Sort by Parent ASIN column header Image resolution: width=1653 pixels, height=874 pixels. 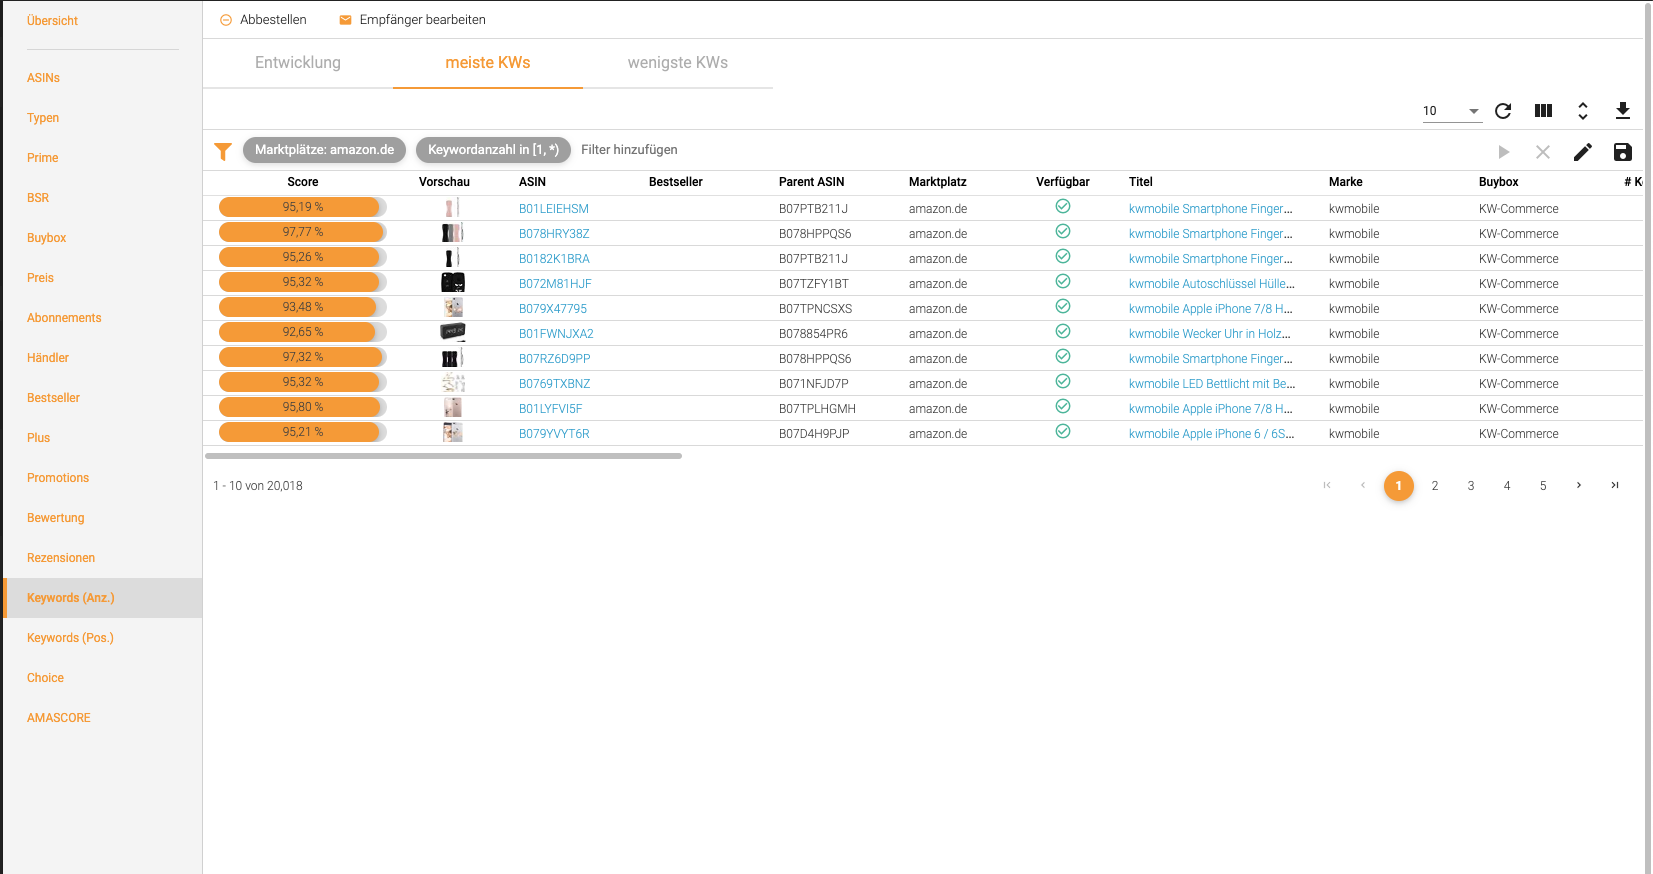811,182
